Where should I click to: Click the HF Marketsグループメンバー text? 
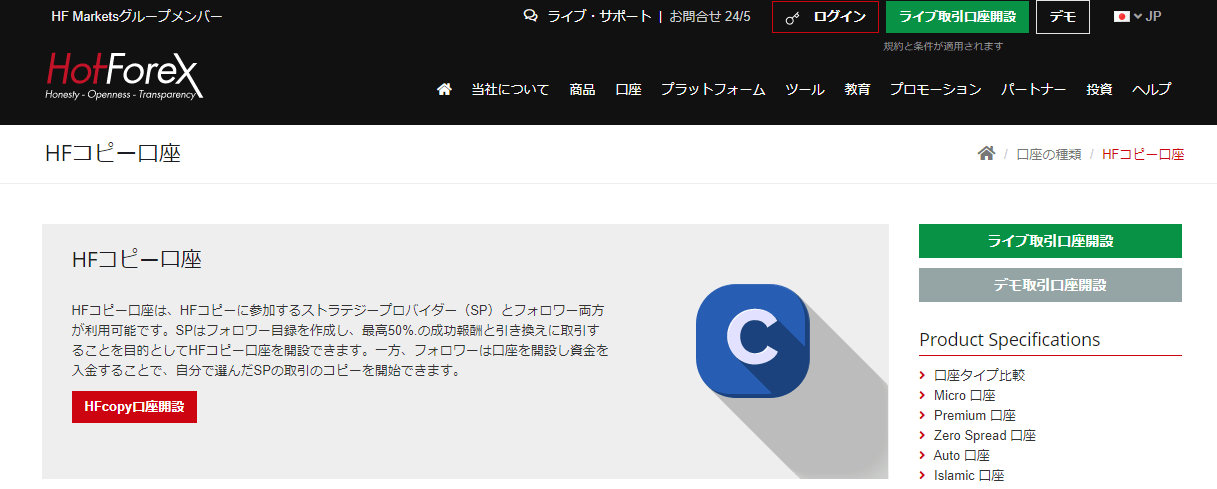pyautogui.click(x=137, y=17)
